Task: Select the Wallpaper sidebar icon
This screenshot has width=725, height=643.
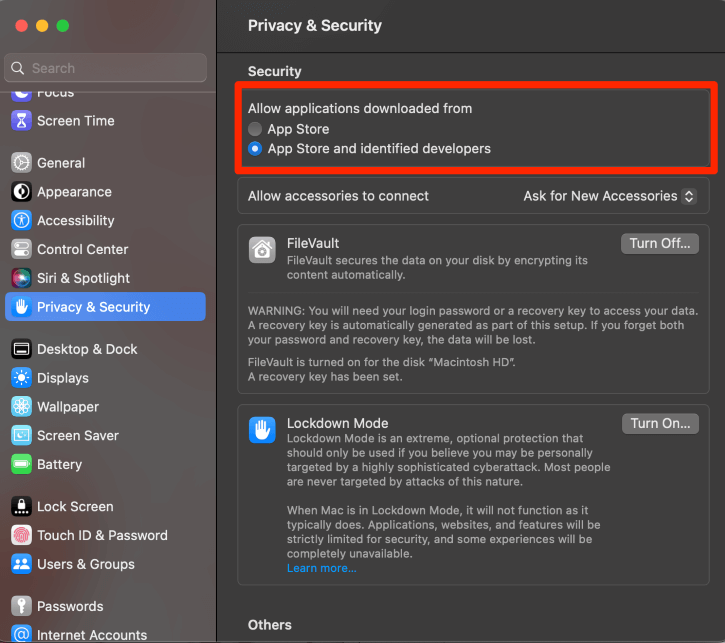Action: [x=21, y=407]
